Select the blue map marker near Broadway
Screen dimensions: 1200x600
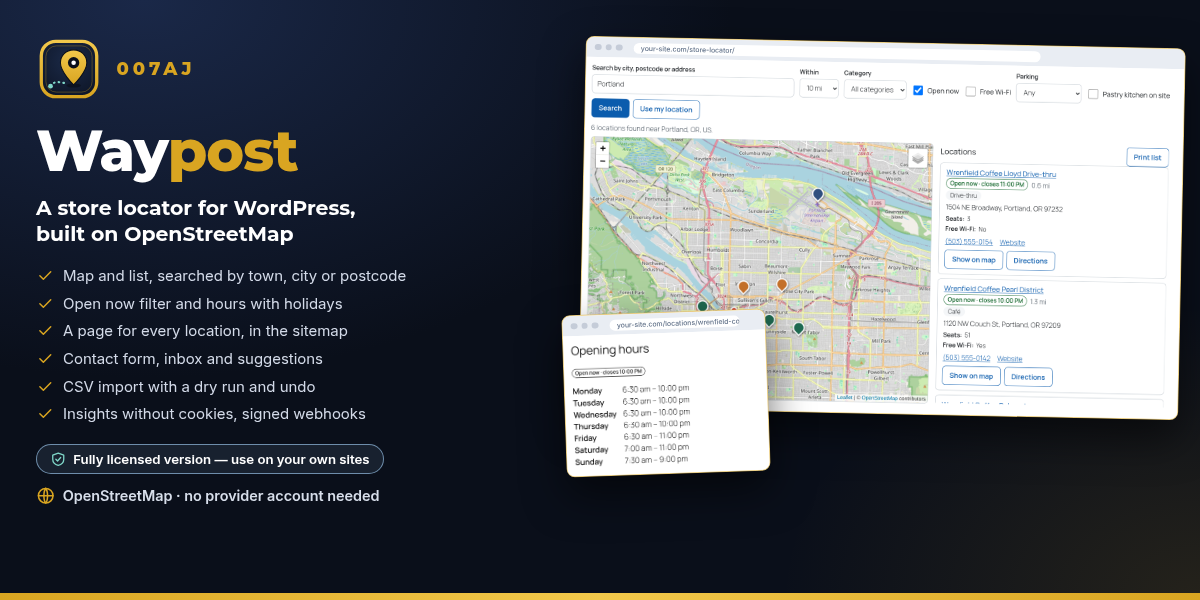pyautogui.click(x=818, y=195)
